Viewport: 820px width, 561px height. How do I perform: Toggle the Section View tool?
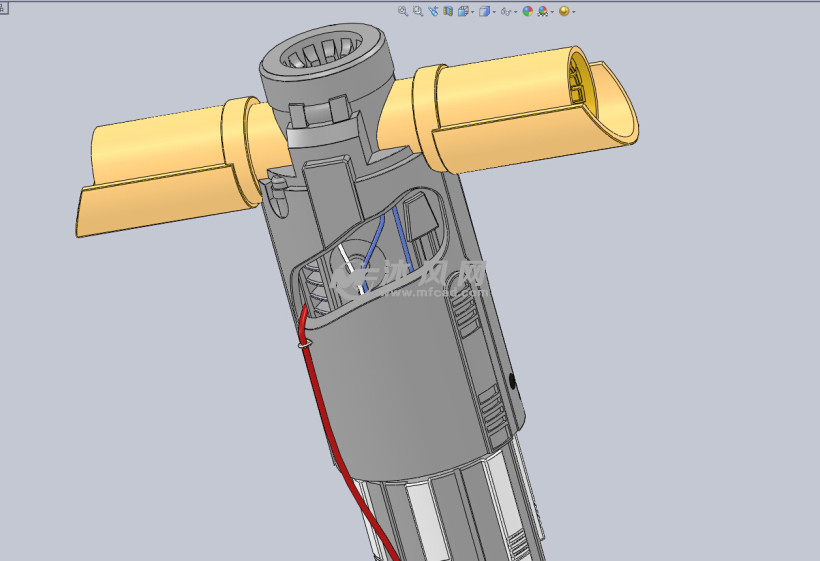pyautogui.click(x=448, y=11)
